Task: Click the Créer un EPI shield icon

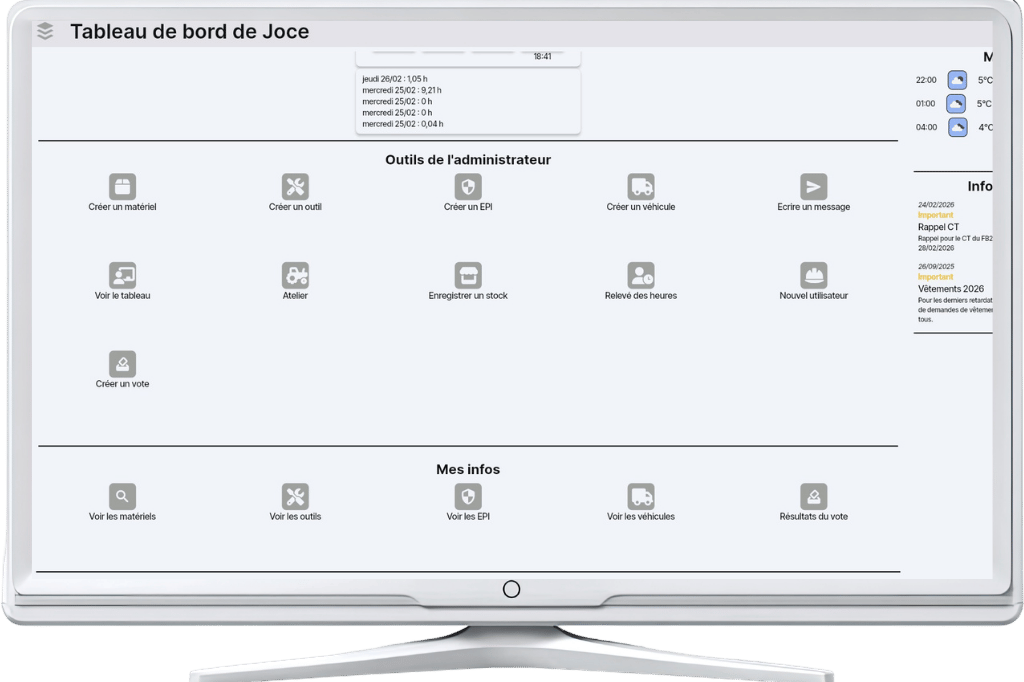Action: click(x=467, y=184)
